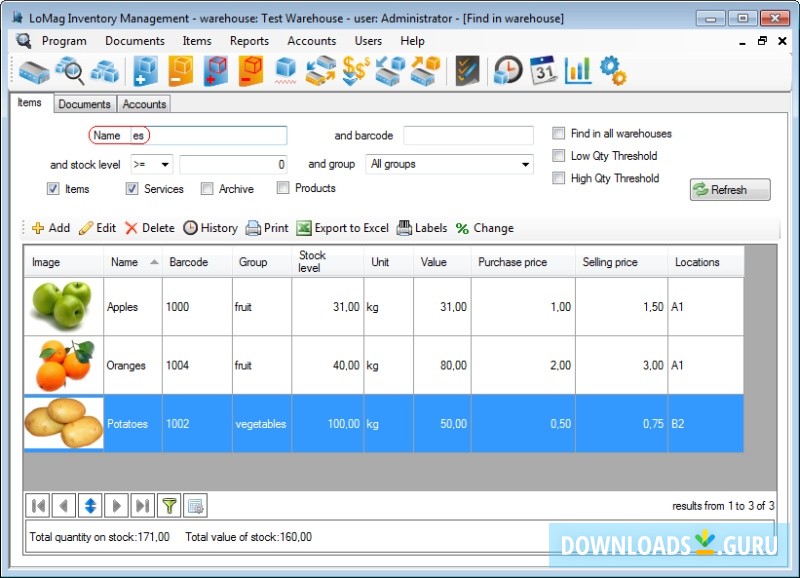The image size is (800, 578).
Task: Select the Potatoes row in the table
Action: click(x=300, y=424)
